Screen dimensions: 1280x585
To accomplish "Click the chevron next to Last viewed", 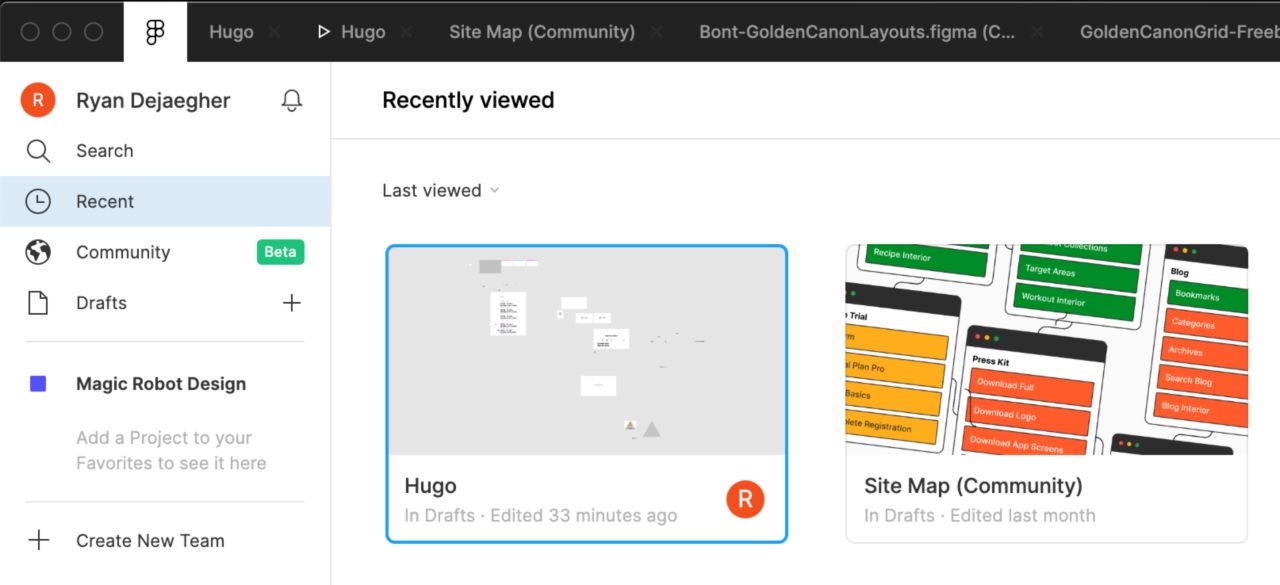I will (x=494, y=191).
